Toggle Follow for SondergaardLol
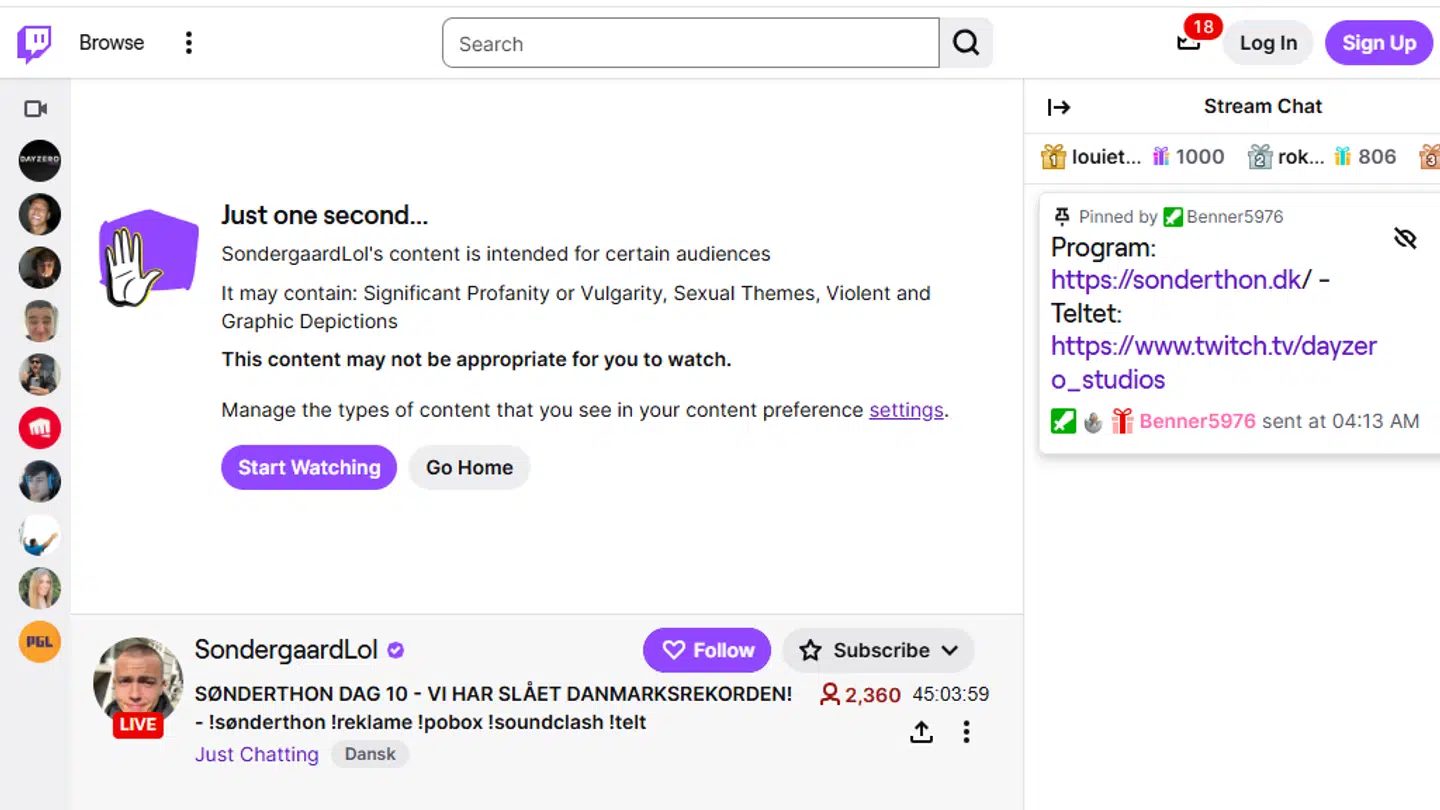The image size is (1440, 810). point(707,650)
